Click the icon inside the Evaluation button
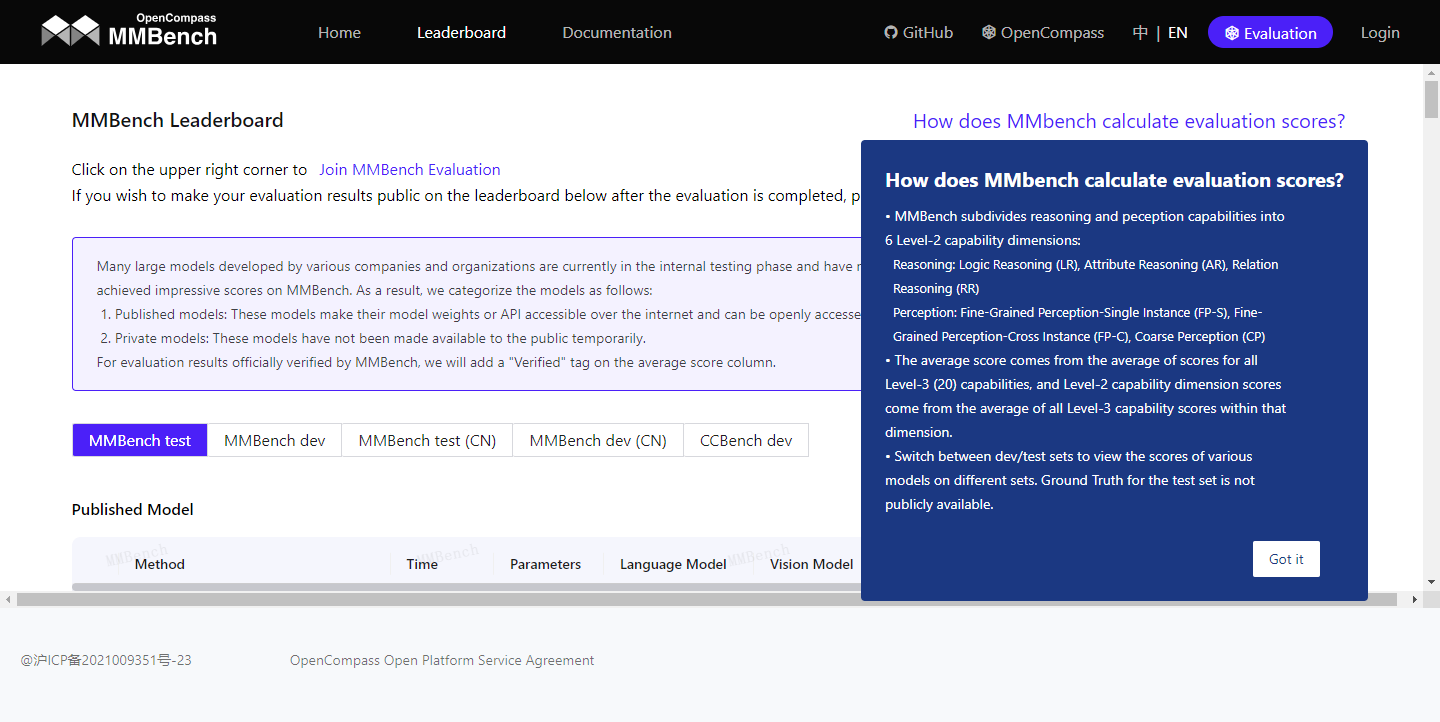This screenshot has width=1440, height=722. (1232, 33)
